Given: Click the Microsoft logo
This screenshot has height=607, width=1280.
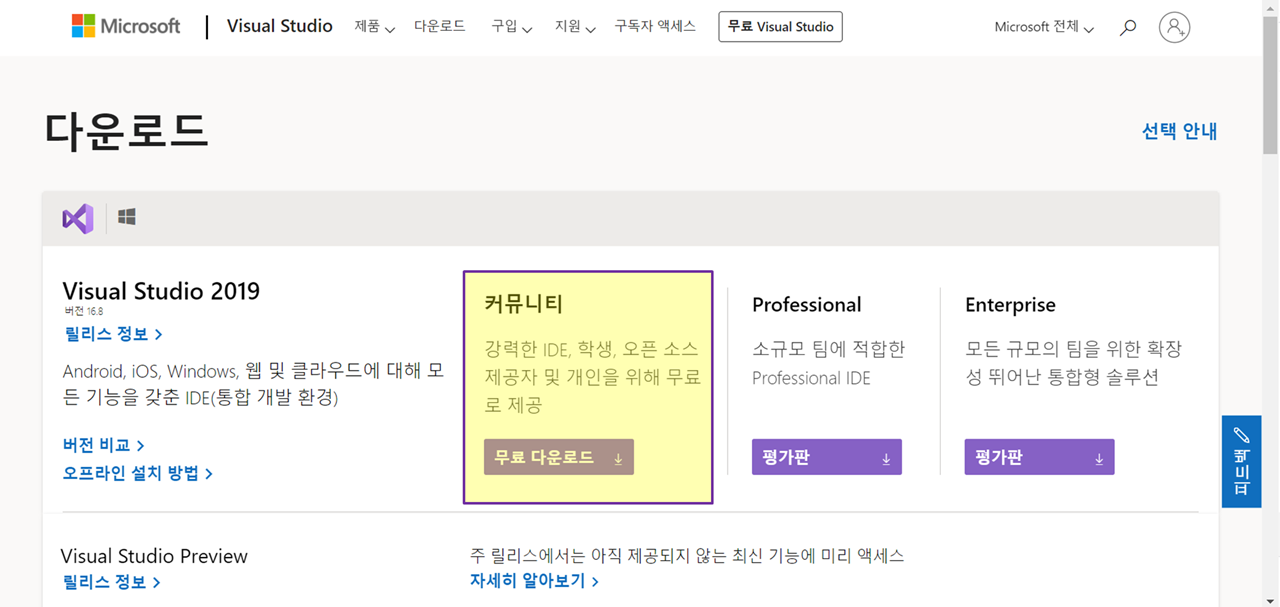Looking at the screenshot, I should [126, 26].
